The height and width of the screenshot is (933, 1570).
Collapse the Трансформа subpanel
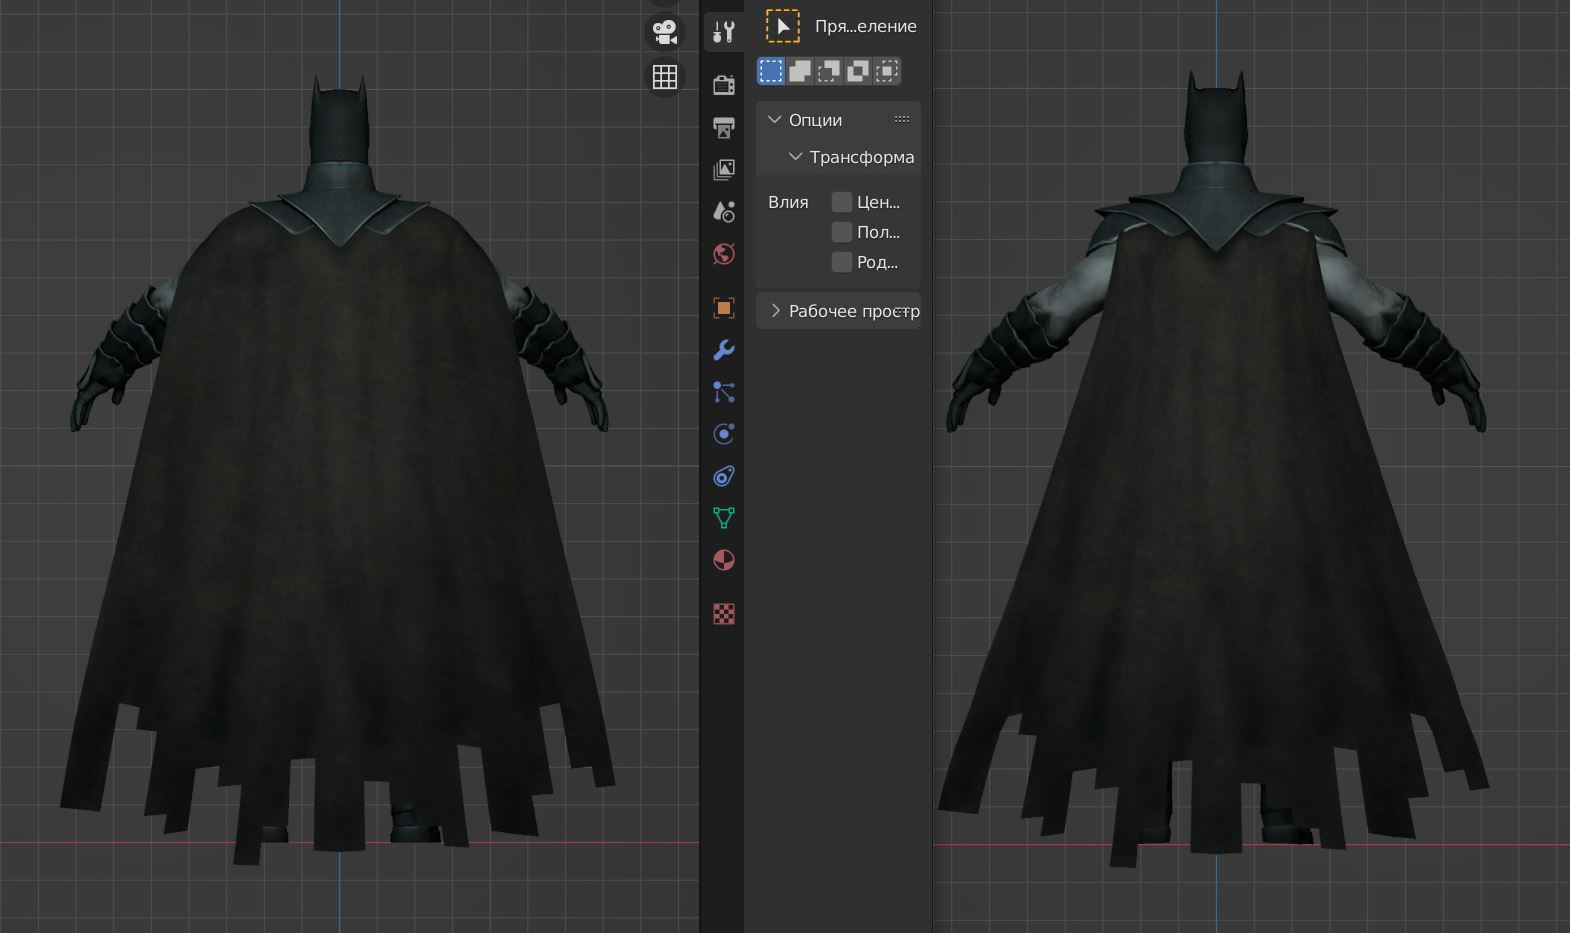pos(796,157)
